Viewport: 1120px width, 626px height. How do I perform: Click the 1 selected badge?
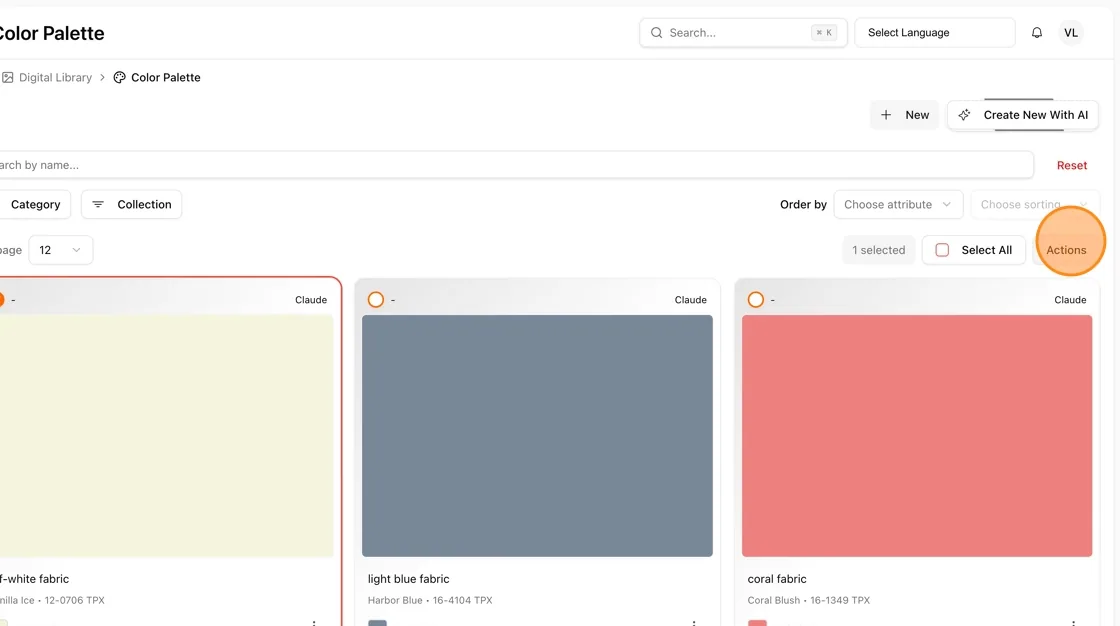pos(879,250)
